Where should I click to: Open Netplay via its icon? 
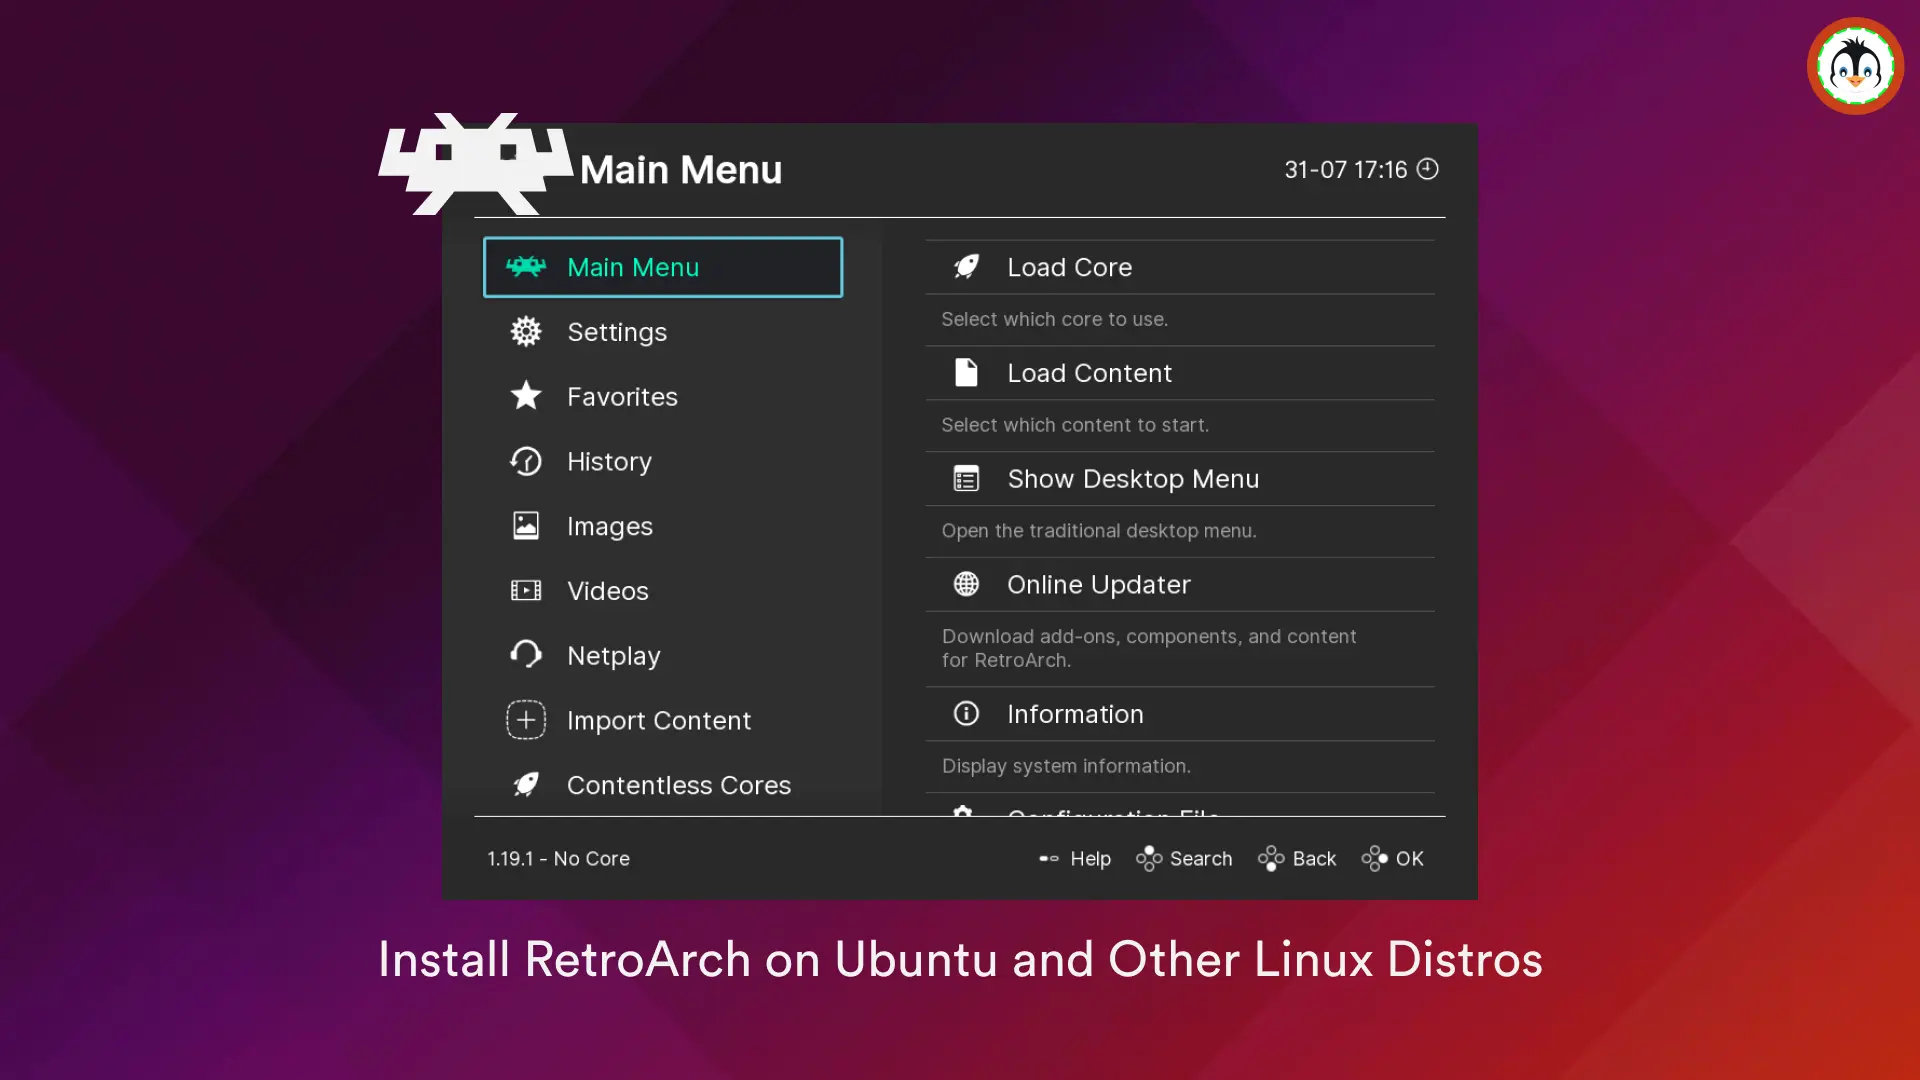click(x=525, y=654)
